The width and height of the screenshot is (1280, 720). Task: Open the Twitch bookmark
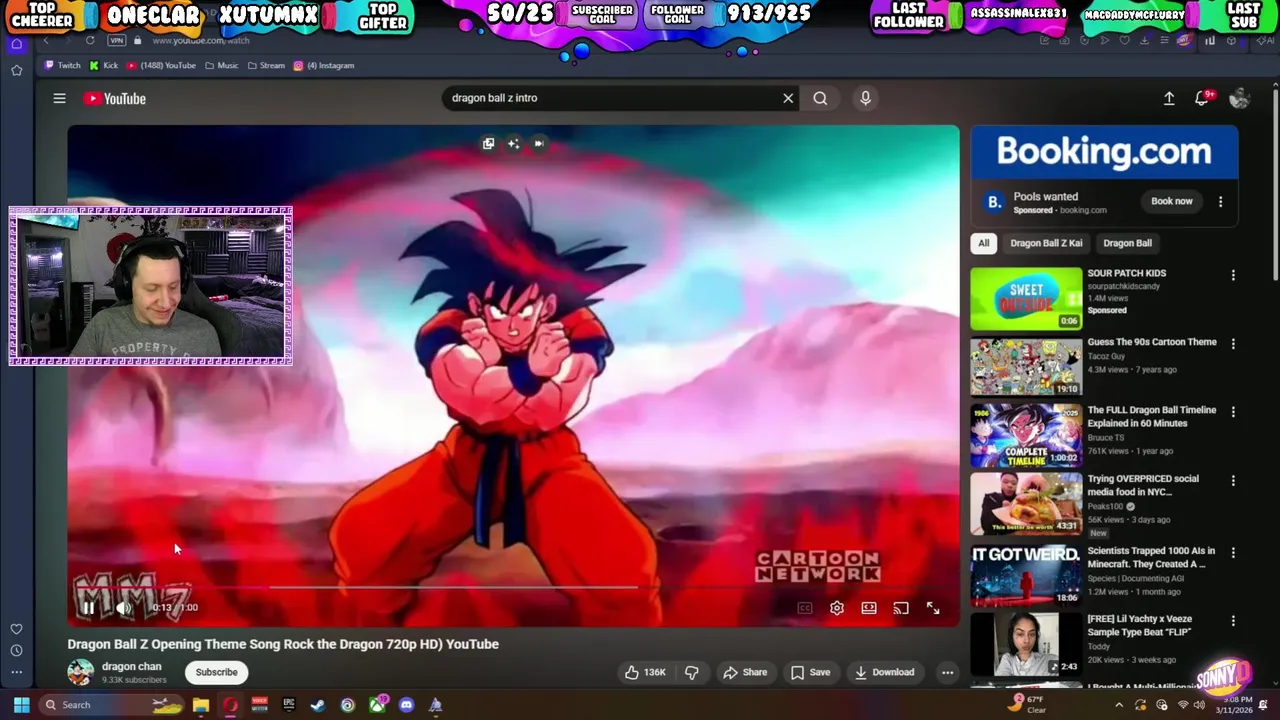pos(62,65)
